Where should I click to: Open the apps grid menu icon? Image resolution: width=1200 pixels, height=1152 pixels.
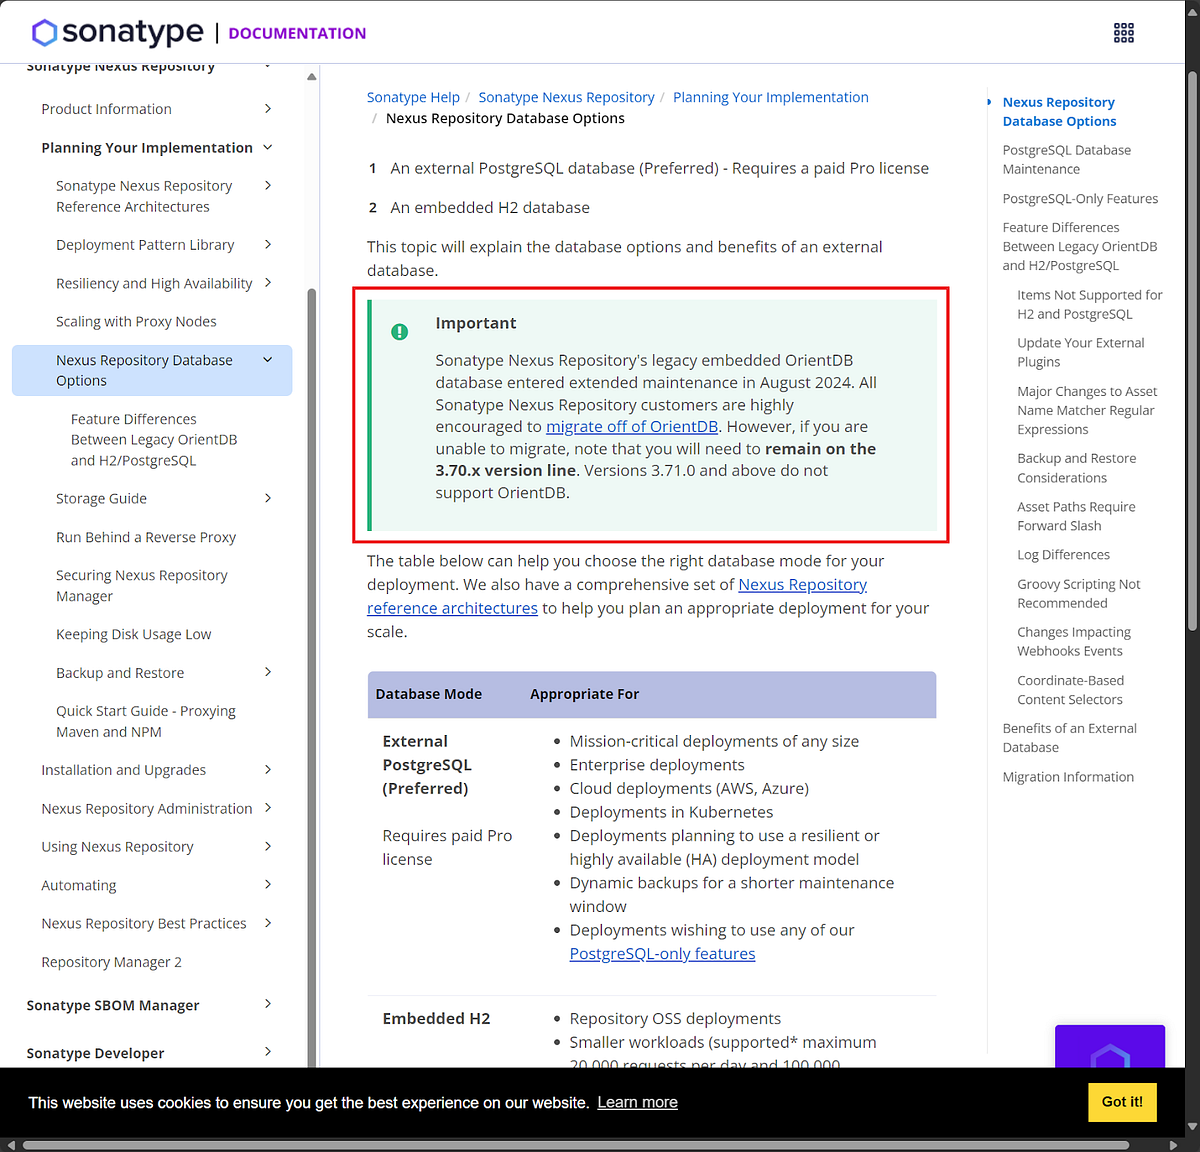coord(1124,33)
